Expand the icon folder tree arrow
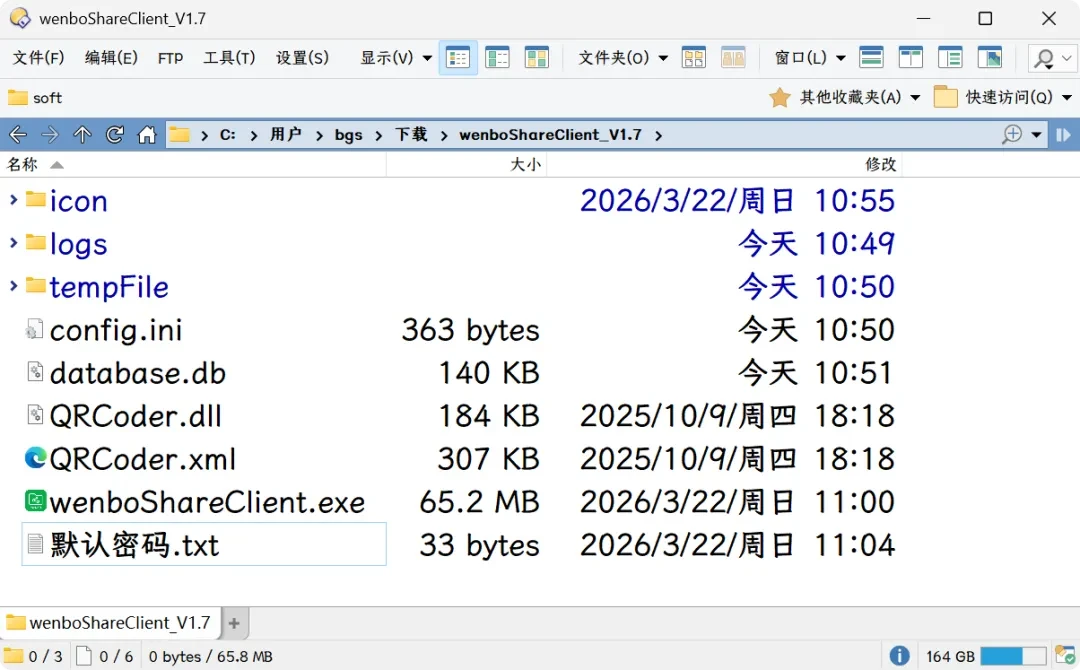Image resolution: width=1080 pixels, height=670 pixels. click(x=13, y=200)
